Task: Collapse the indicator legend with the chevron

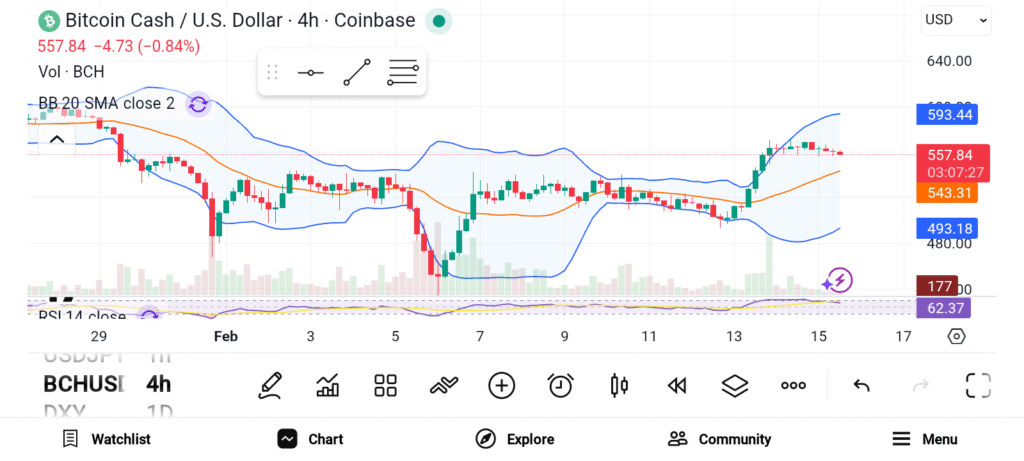Action: click(57, 139)
